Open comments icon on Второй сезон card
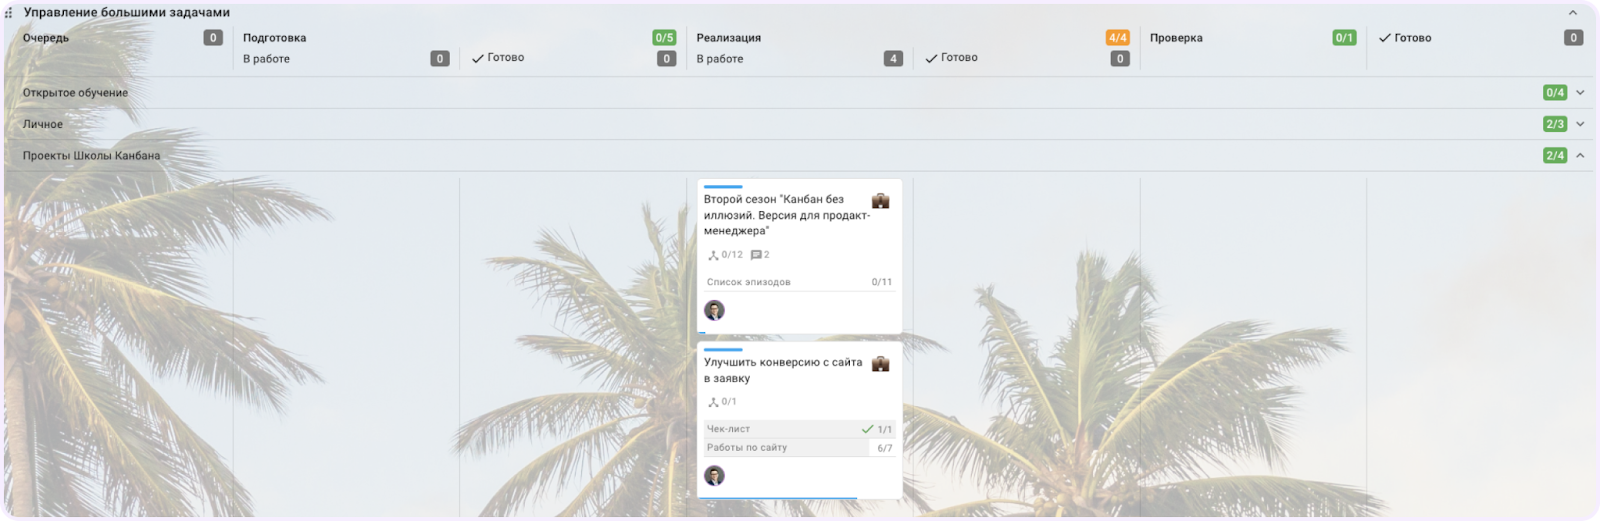 pos(756,255)
